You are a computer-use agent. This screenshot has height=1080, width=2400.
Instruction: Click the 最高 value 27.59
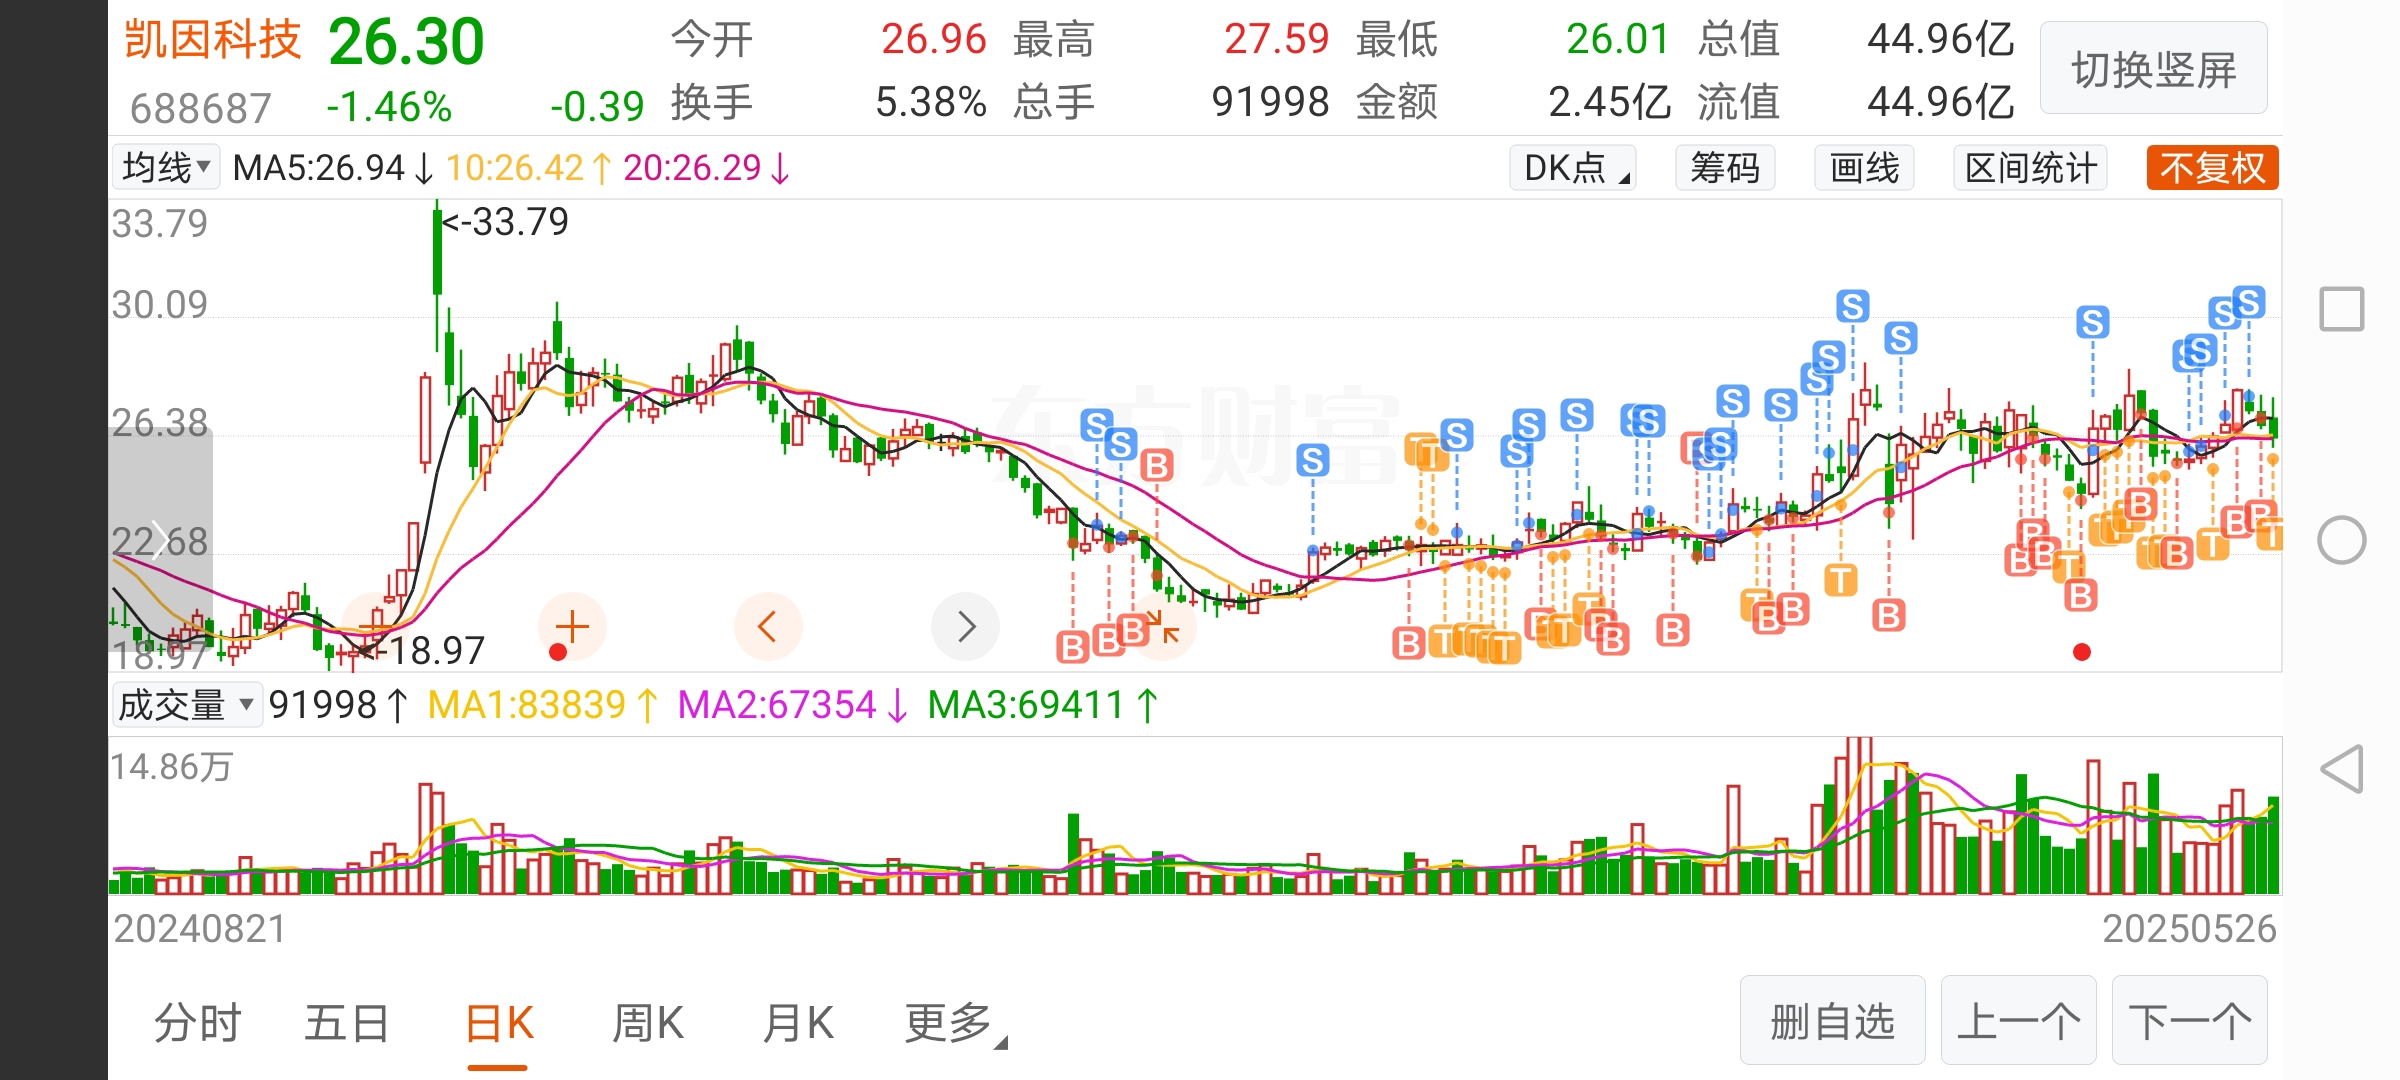point(1276,40)
